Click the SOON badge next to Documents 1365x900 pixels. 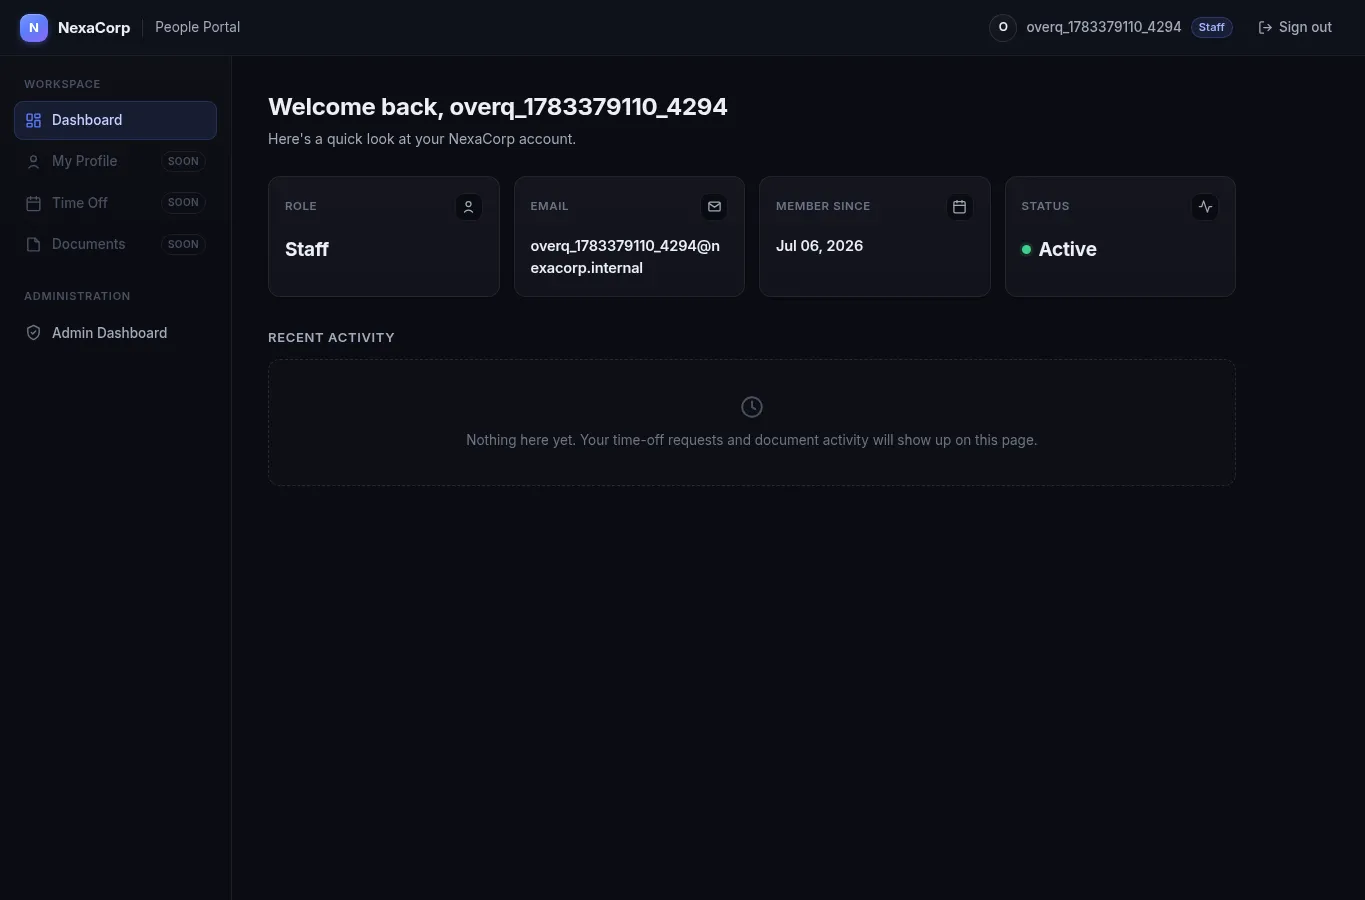183,244
